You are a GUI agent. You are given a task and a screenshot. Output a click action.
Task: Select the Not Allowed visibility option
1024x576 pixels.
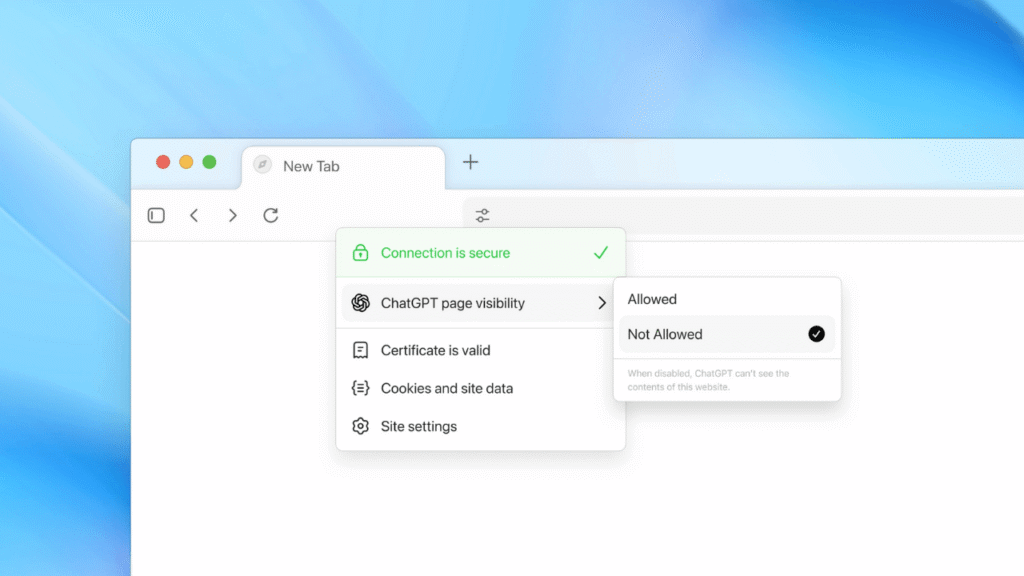coord(665,334)
